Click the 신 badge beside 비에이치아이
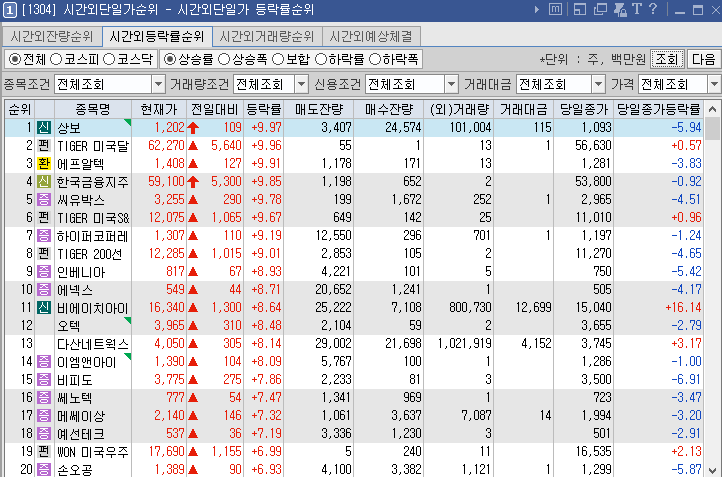 (x=44, y=307)
